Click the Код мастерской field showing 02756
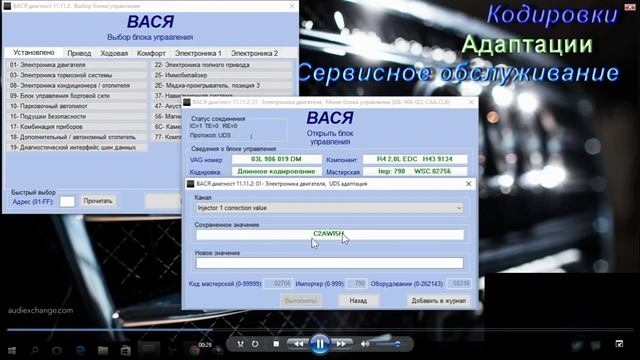The width and height of the screenshot is (640, 360). pos(278,283)
